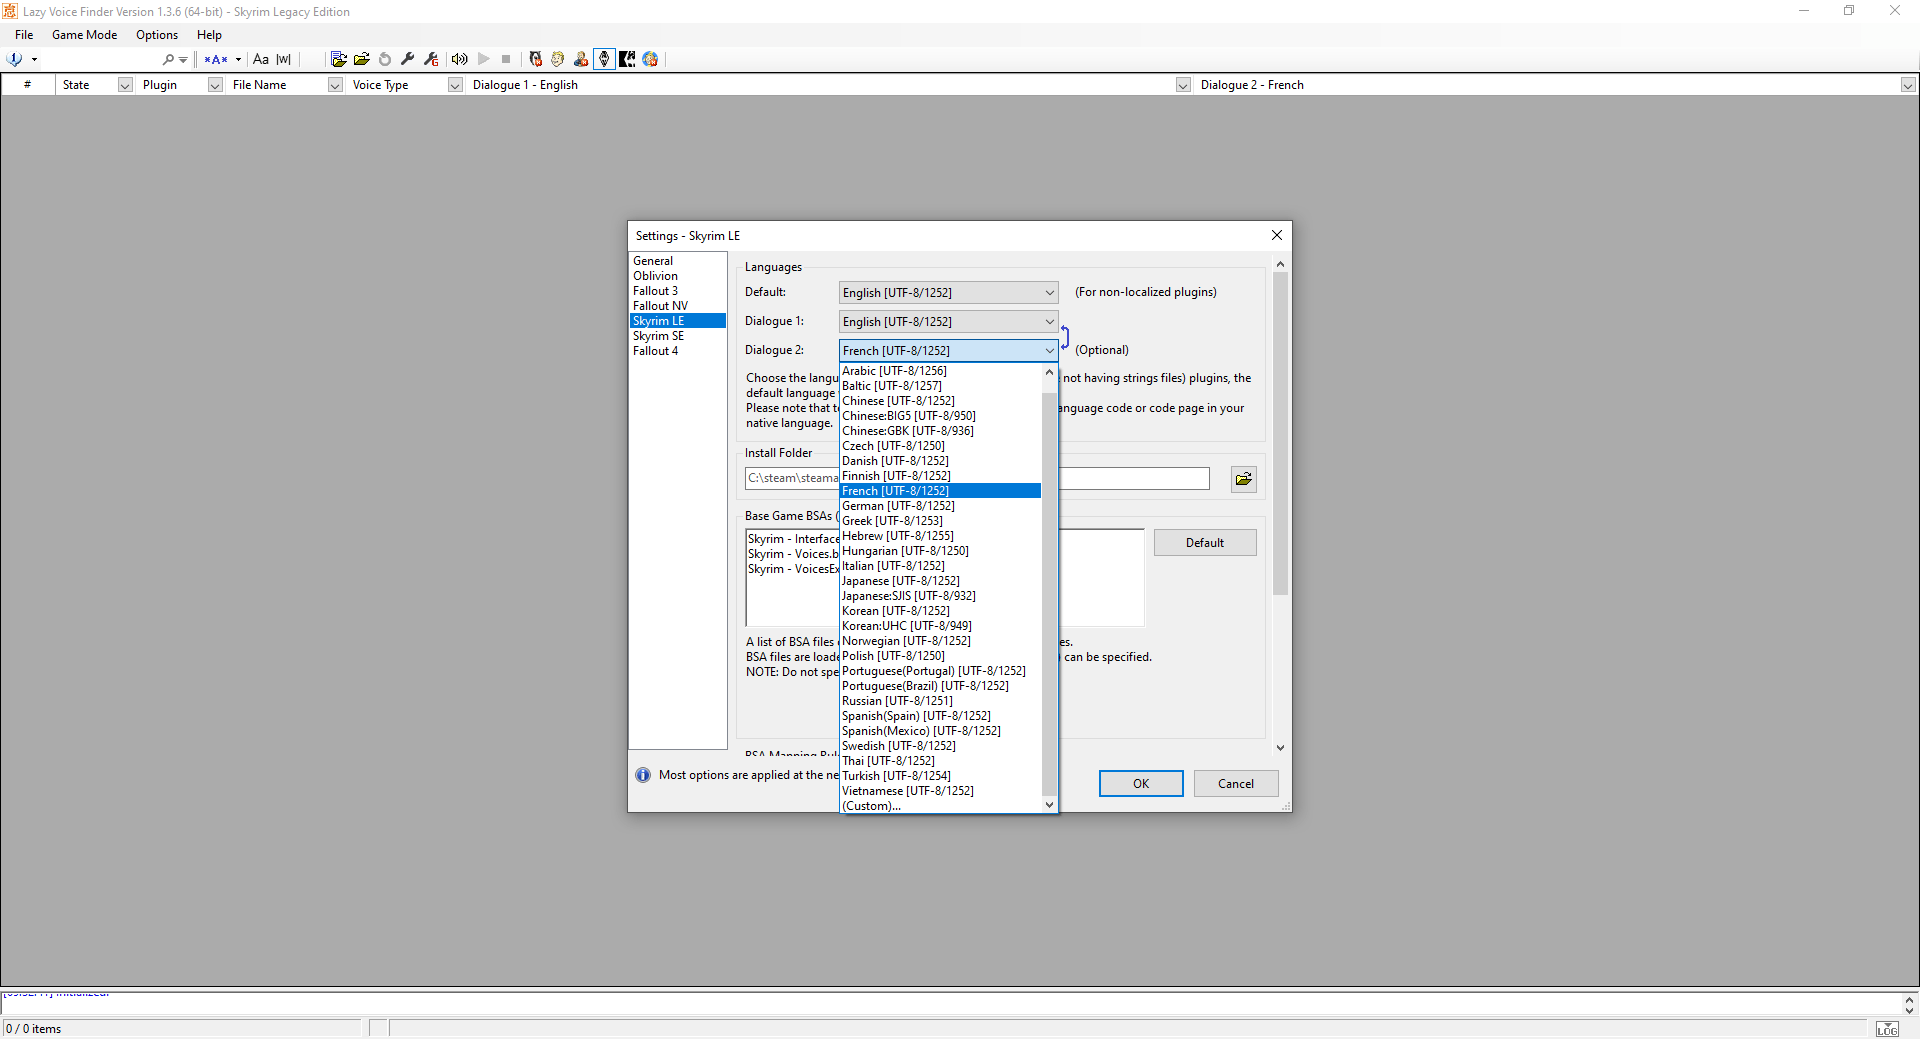Open the log icon in status bar

[1887, 1029]
